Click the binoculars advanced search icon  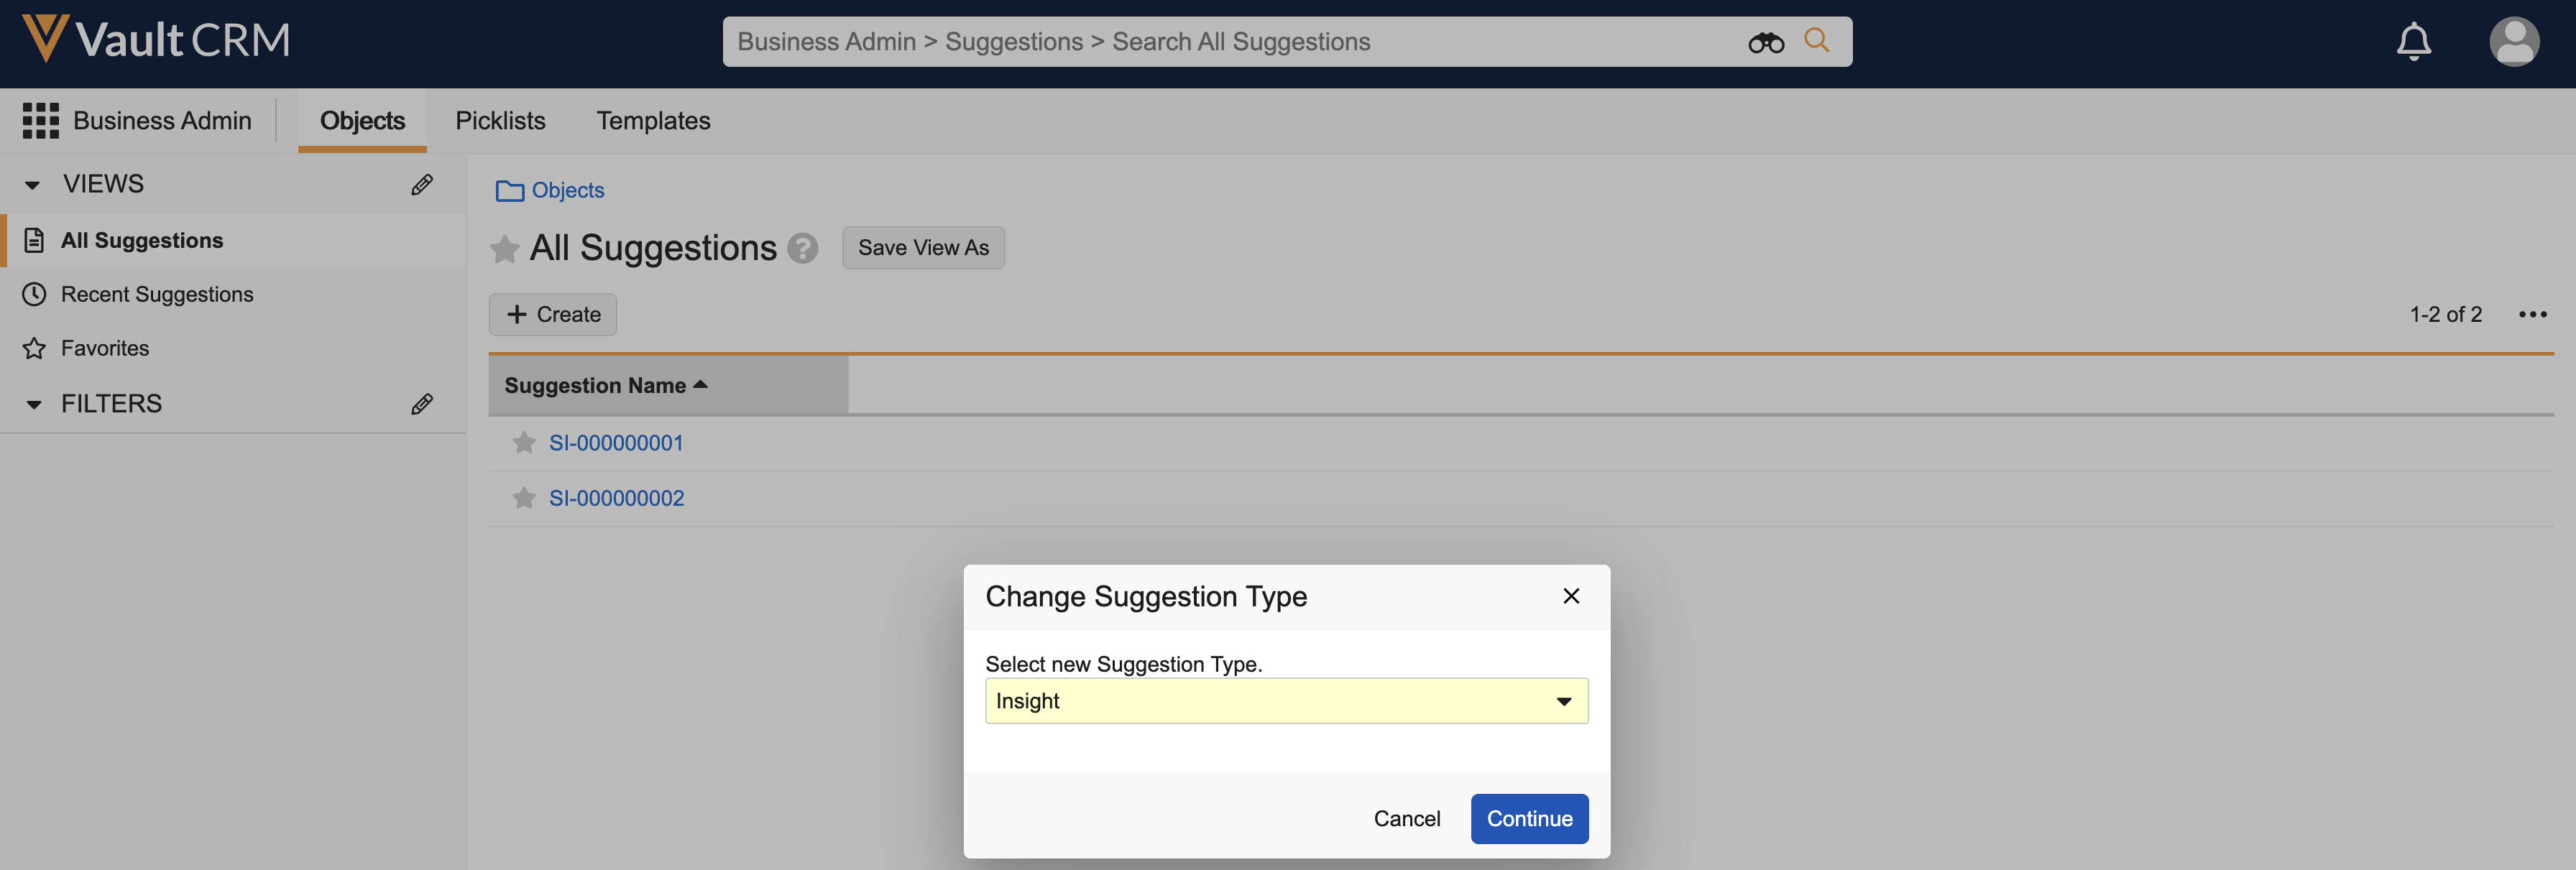click(x=1765, y=42)
